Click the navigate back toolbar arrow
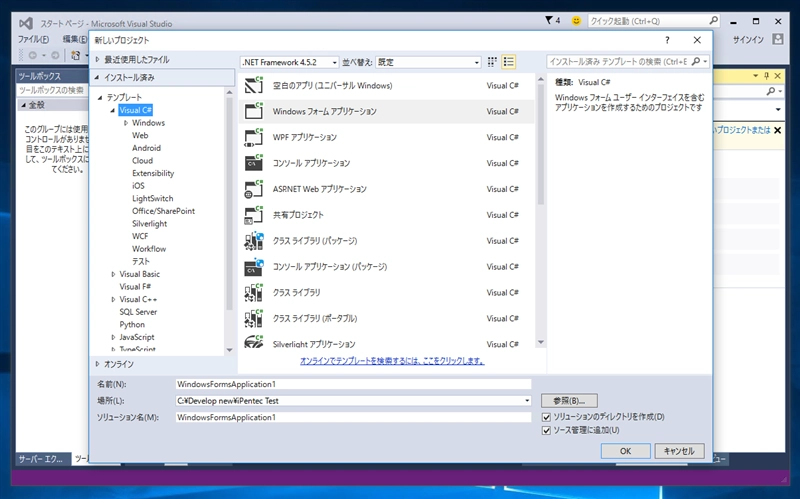Viewport: 800px width, 499px height. (x=33, y=55)
